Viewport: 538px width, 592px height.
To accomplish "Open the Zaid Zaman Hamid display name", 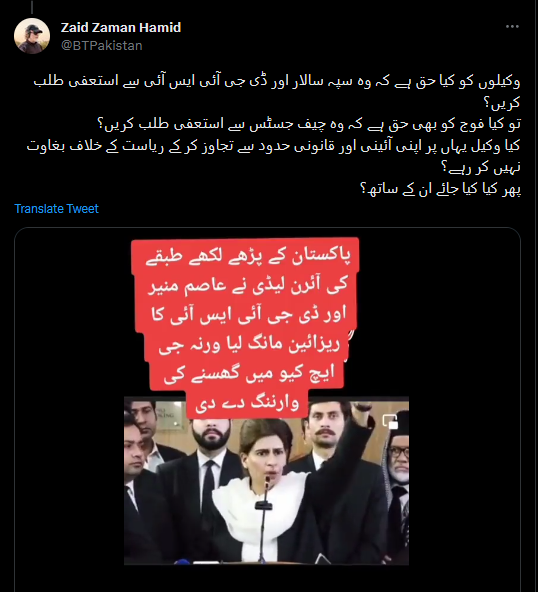I will point(121,28).
